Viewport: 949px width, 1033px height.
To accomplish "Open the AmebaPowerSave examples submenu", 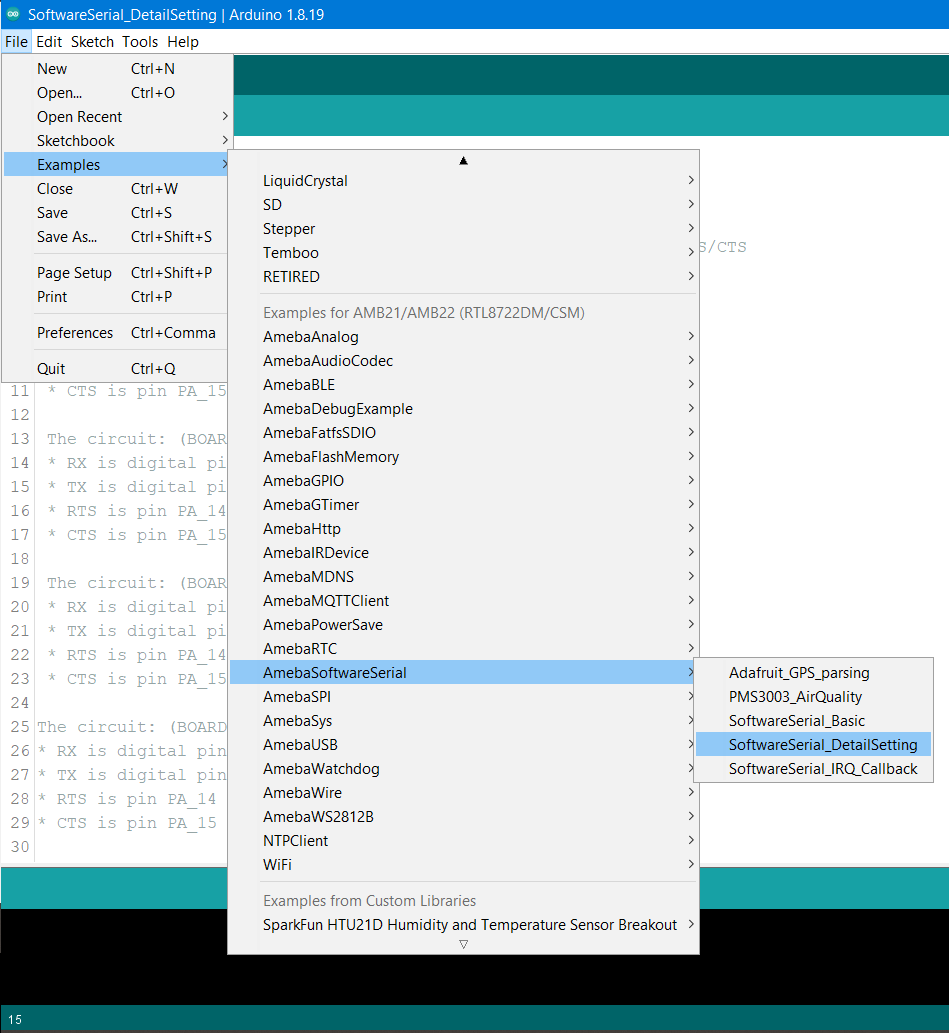I will 463,625.
